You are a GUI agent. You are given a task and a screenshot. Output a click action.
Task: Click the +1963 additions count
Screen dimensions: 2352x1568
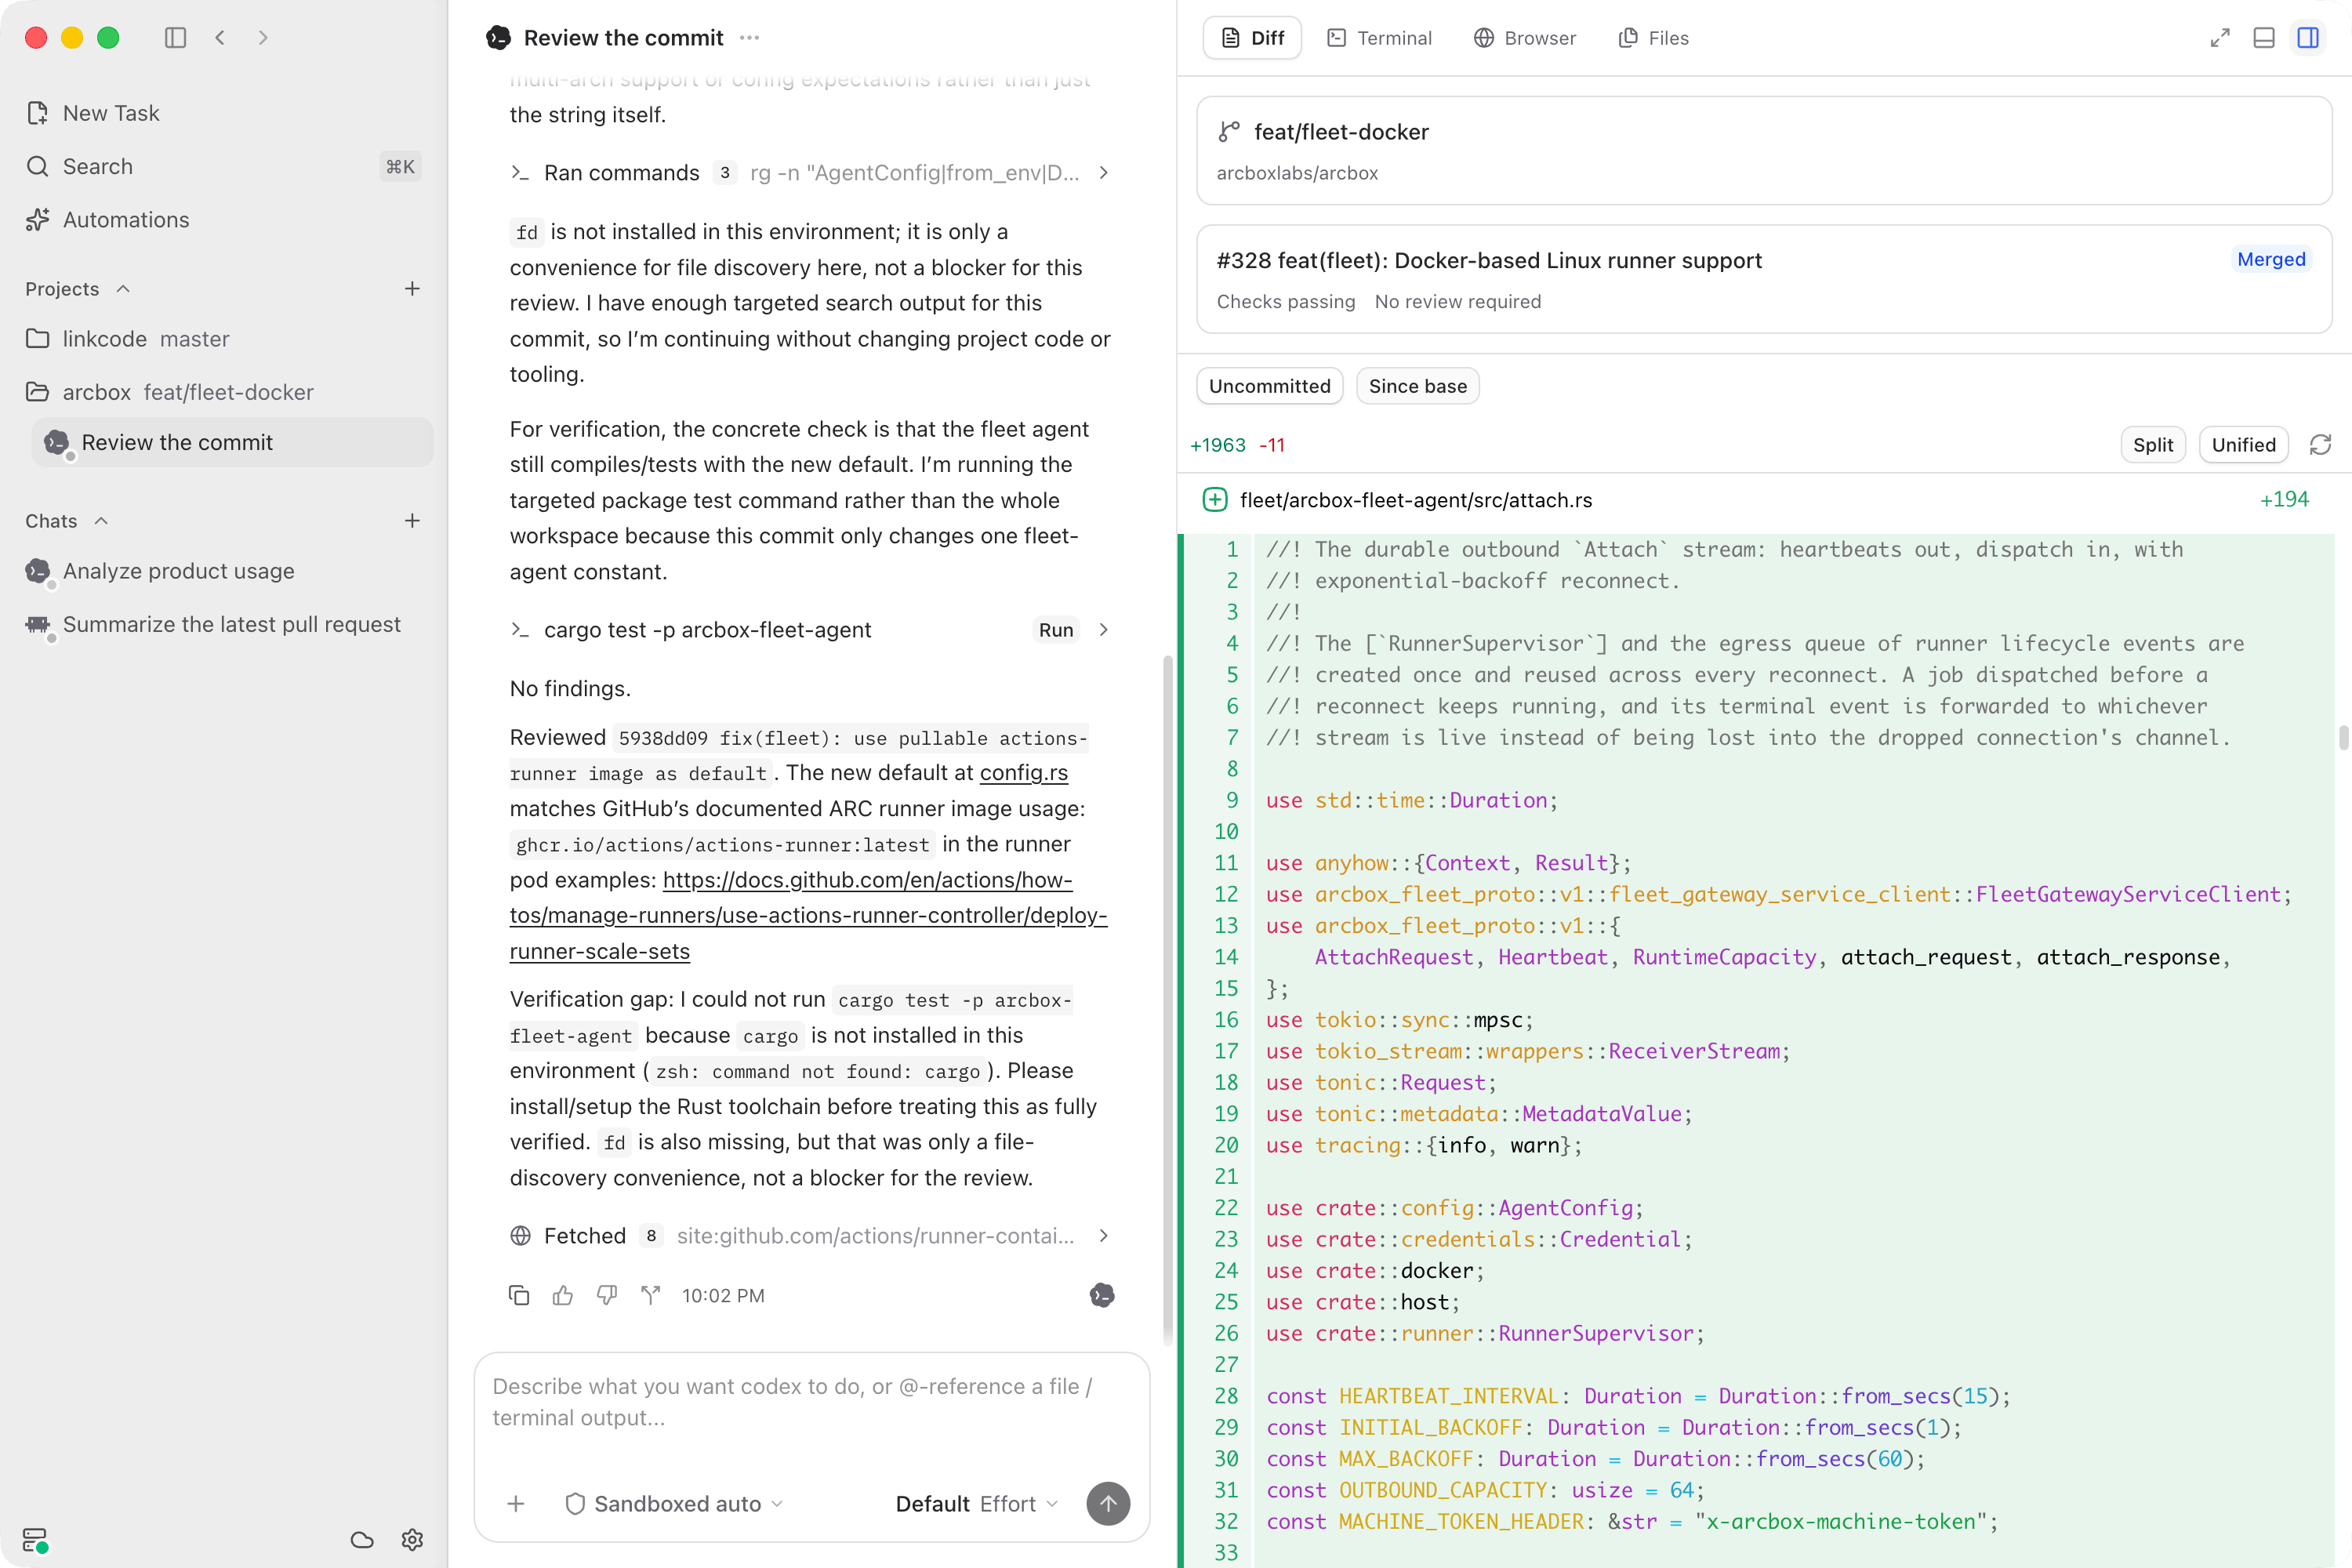[x=1217, y=445]
